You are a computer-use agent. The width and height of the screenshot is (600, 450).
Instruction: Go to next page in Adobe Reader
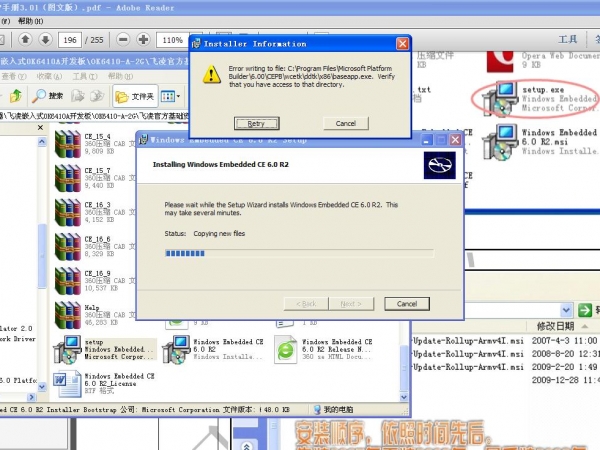click(43, 40)
